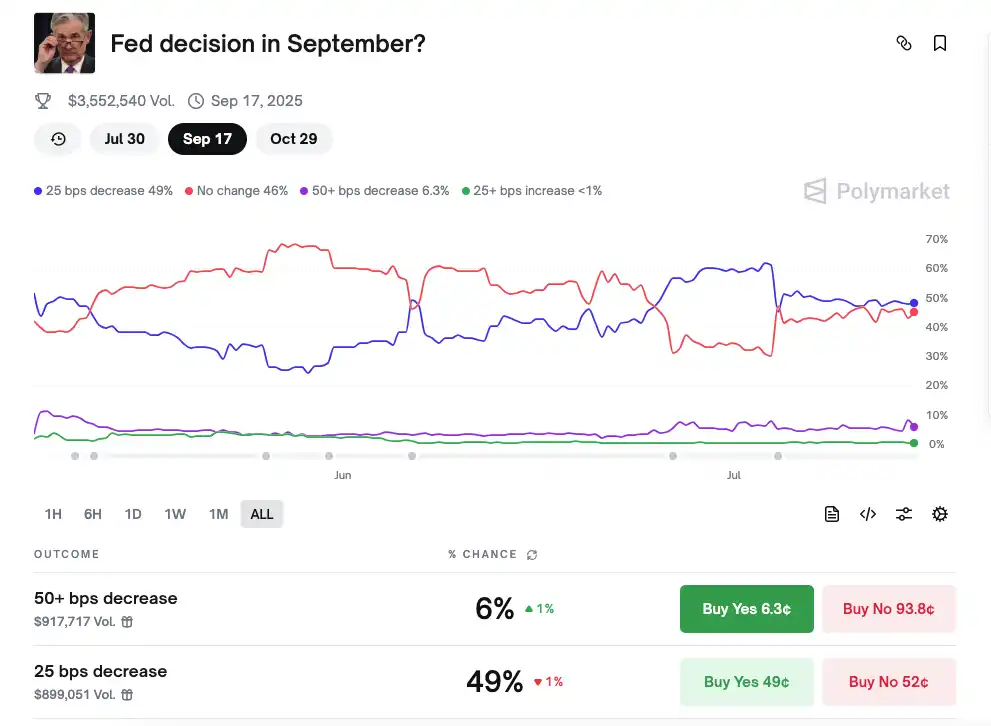Click the 25 bps decrease legend dot
This screenshot has width=991, height=726.
(38, 191)
